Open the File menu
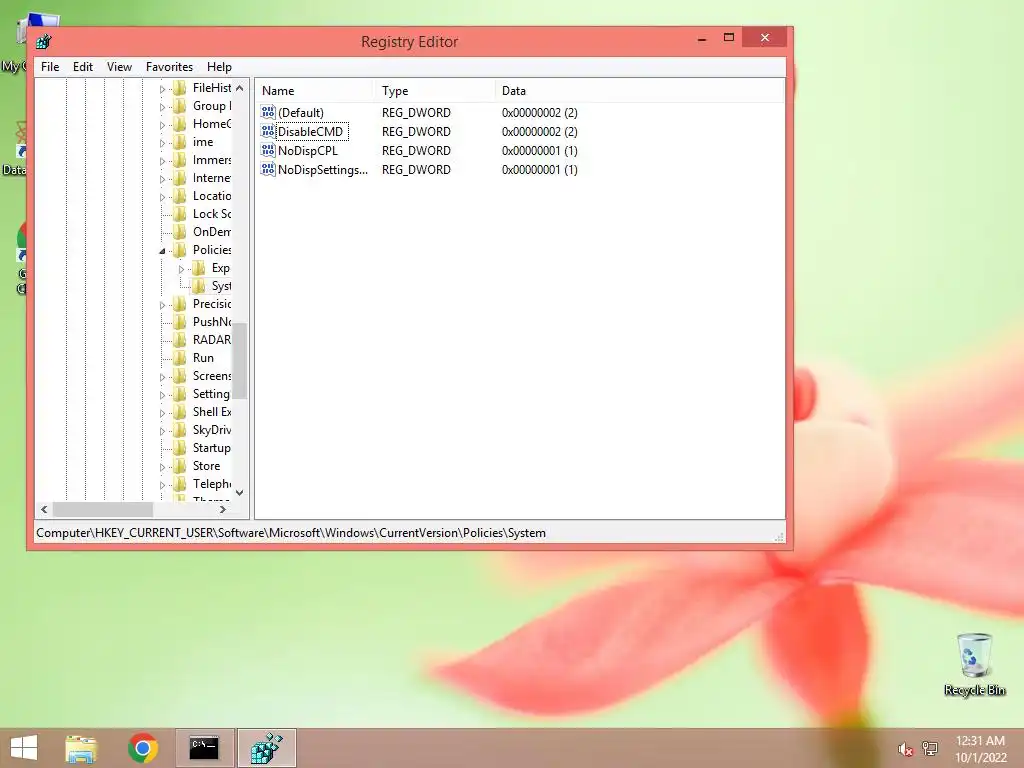Screen dimensions: 1024x768 point(50,67)
